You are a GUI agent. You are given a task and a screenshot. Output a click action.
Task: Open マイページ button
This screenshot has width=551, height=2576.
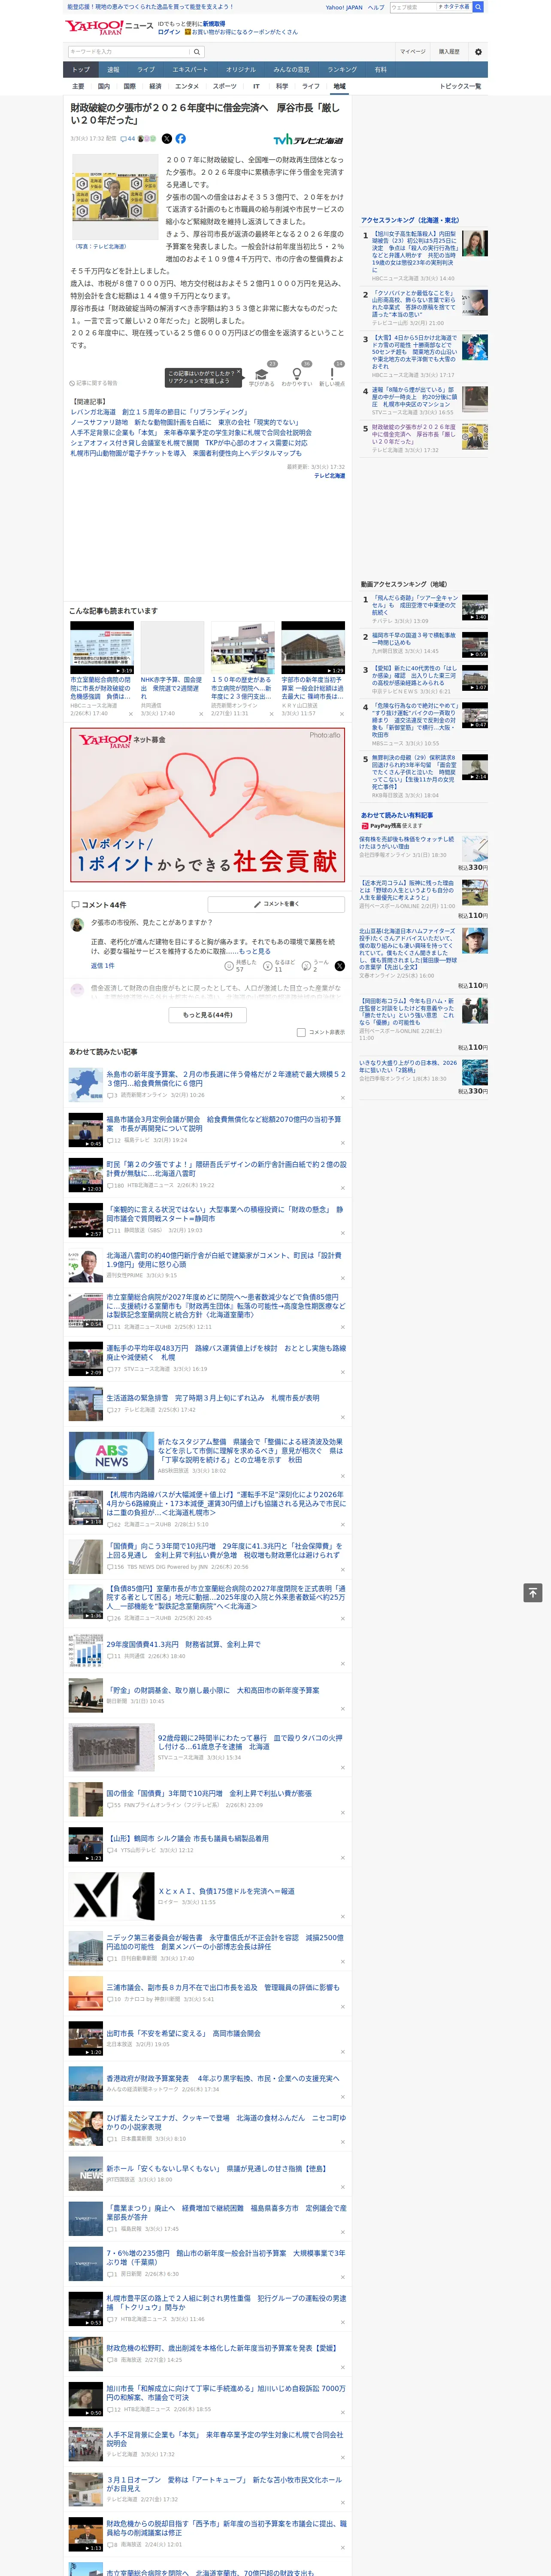[413, 52]
